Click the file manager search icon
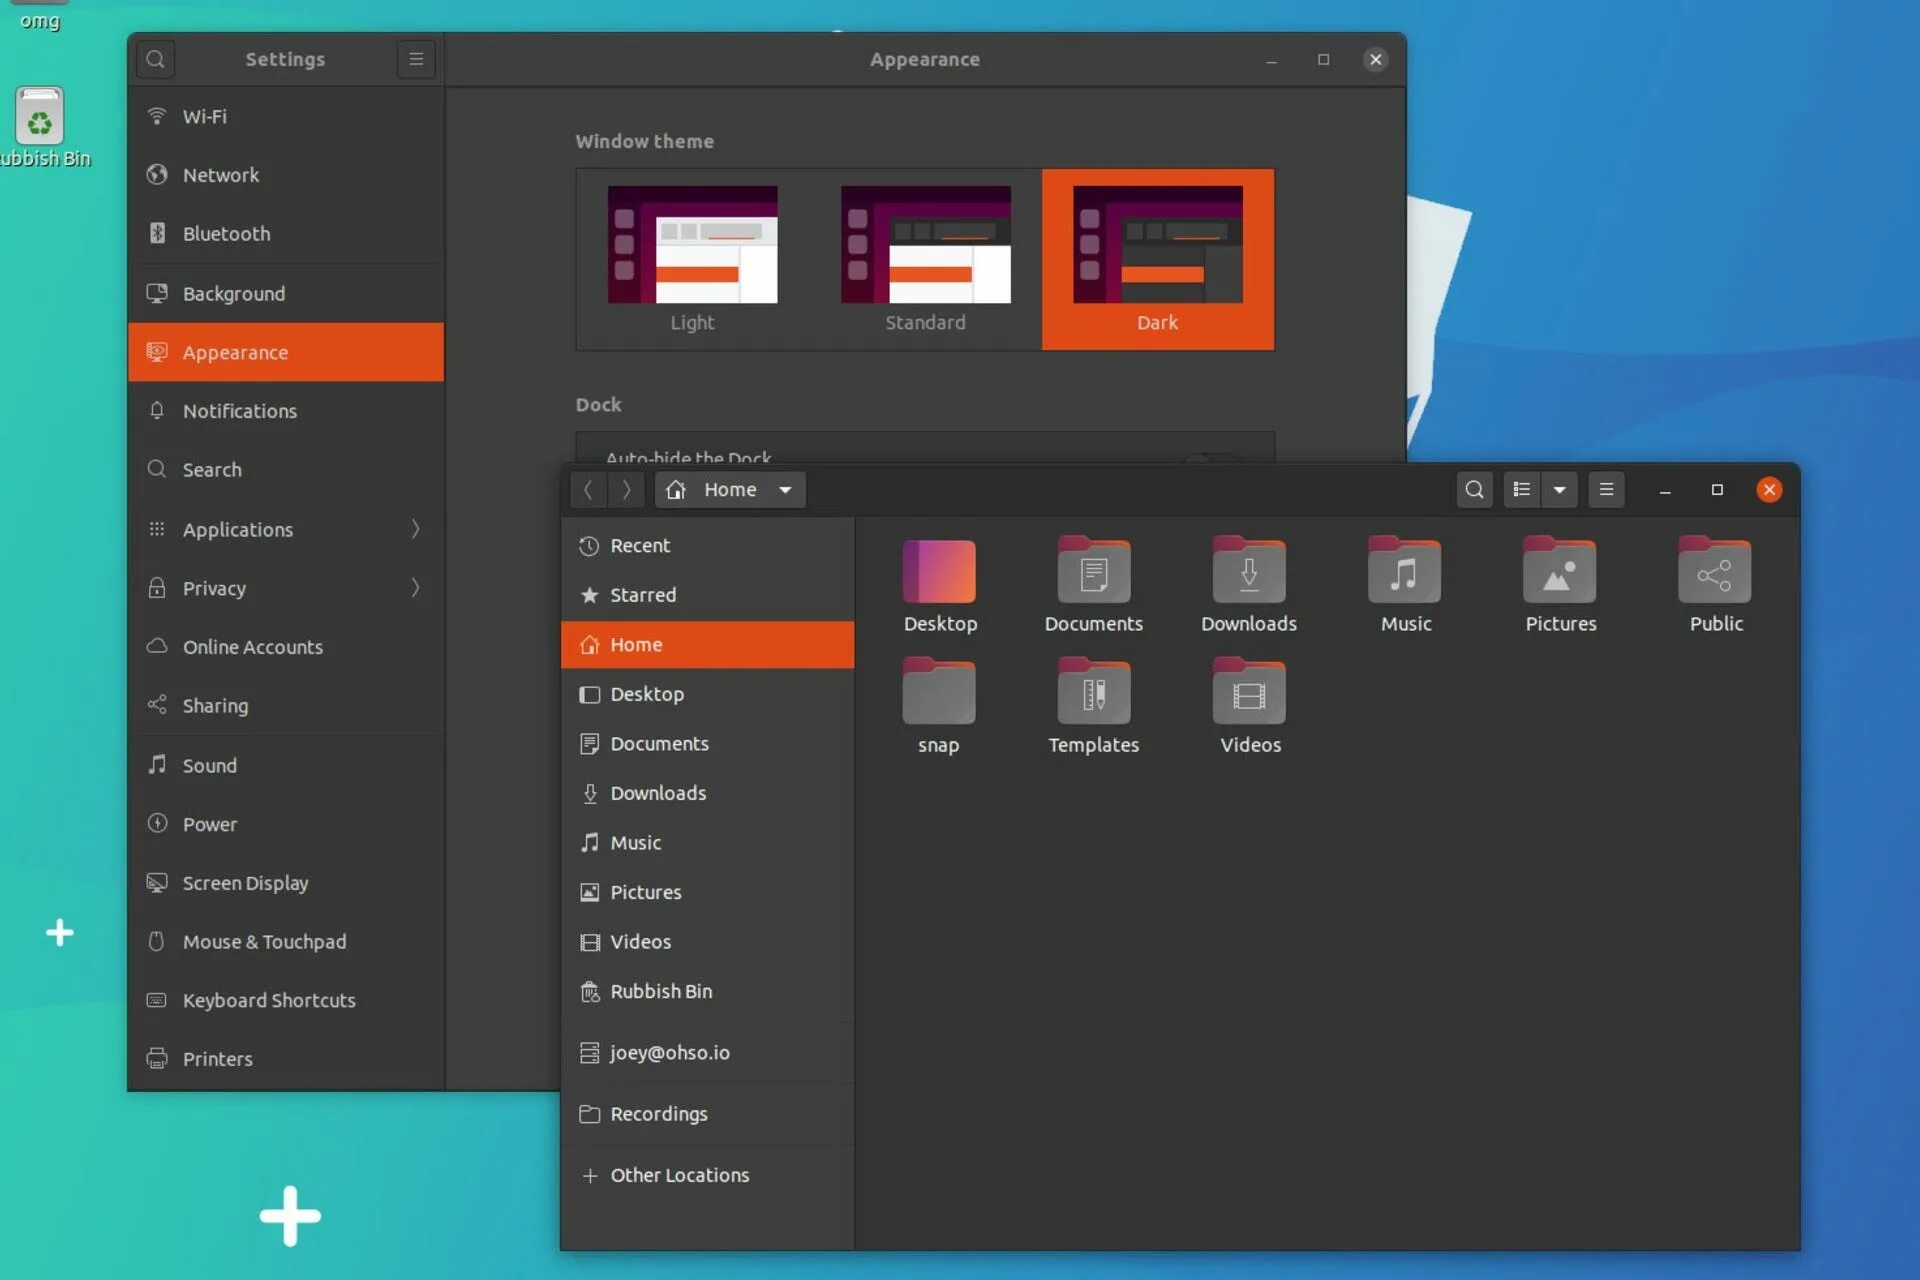The height and width of the screenshot is (1280, 1920). click(x=1474, y=489)
